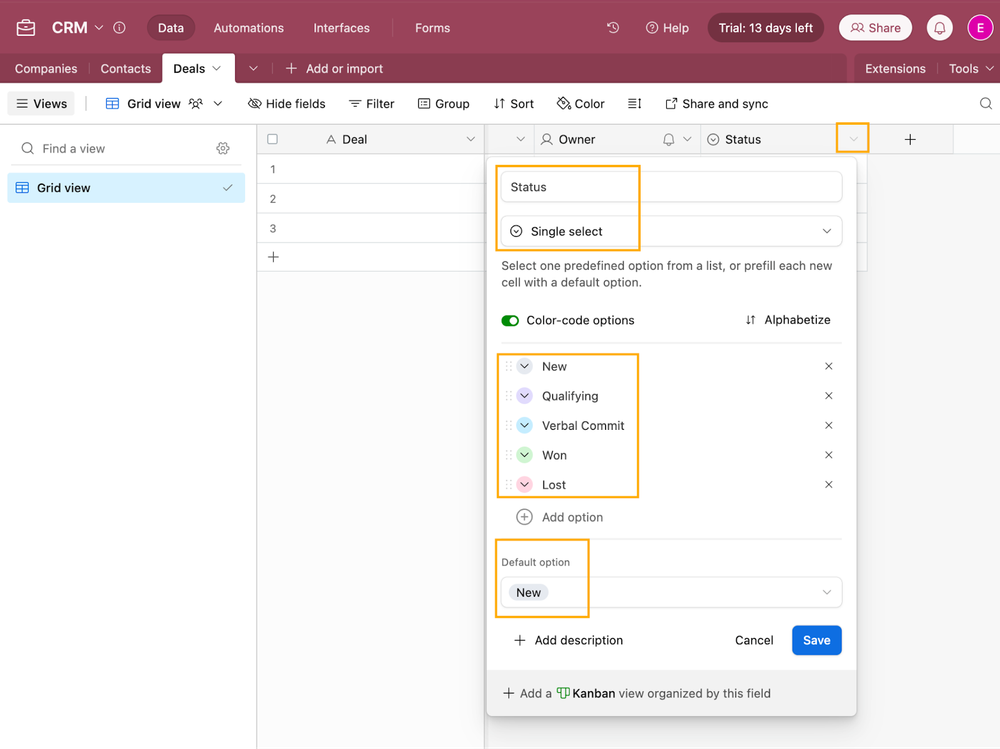Click the collaborators icon next to Grid view

pos(196,103)
